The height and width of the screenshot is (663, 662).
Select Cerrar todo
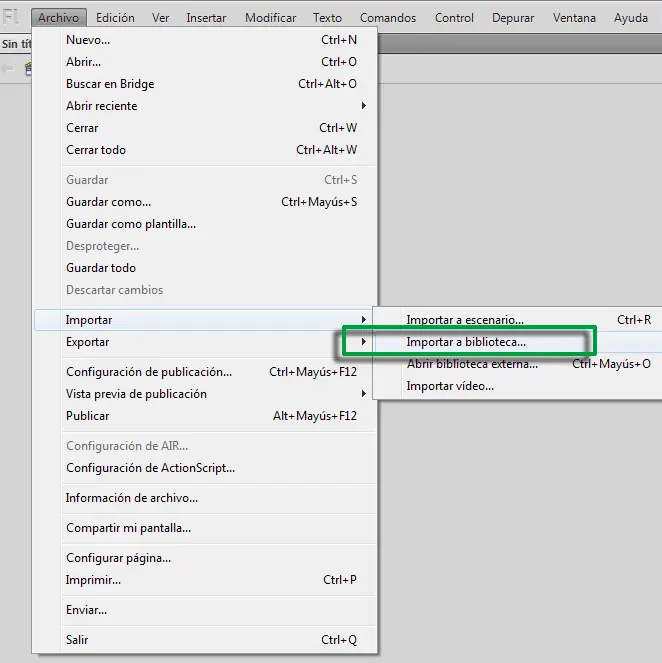coord(205,150)
